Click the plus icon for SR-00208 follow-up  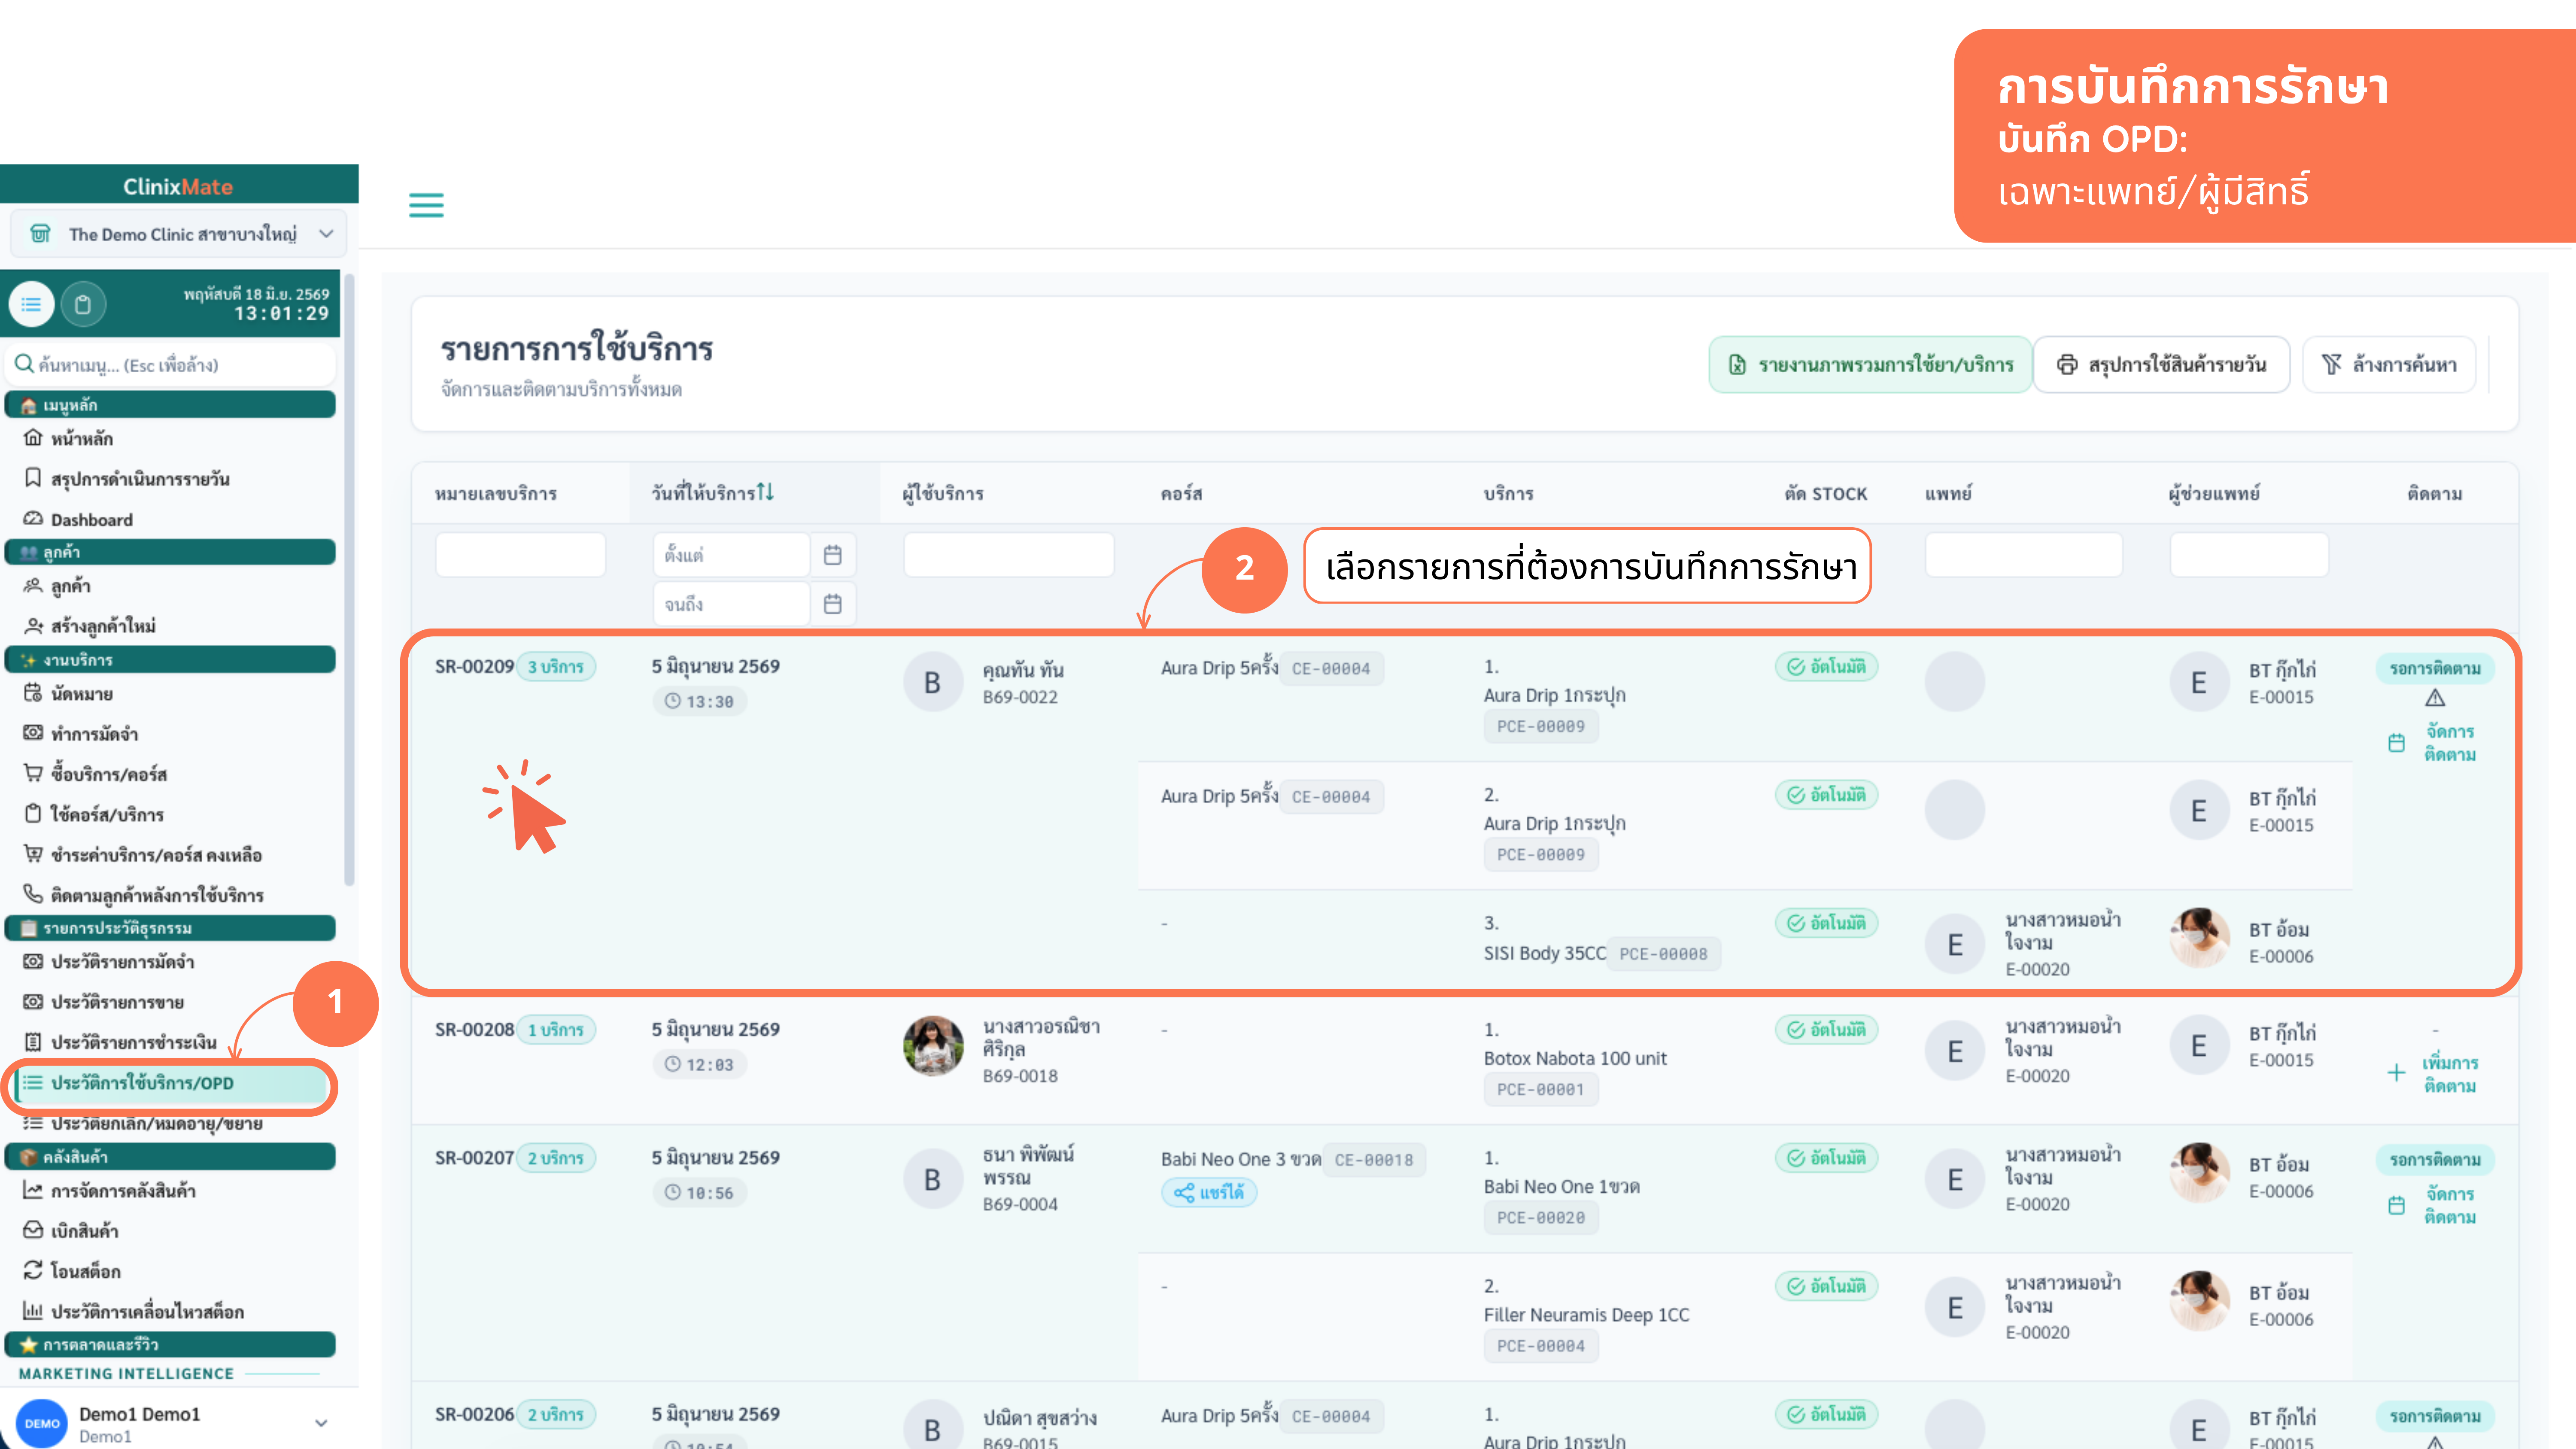(2396, 1073)
